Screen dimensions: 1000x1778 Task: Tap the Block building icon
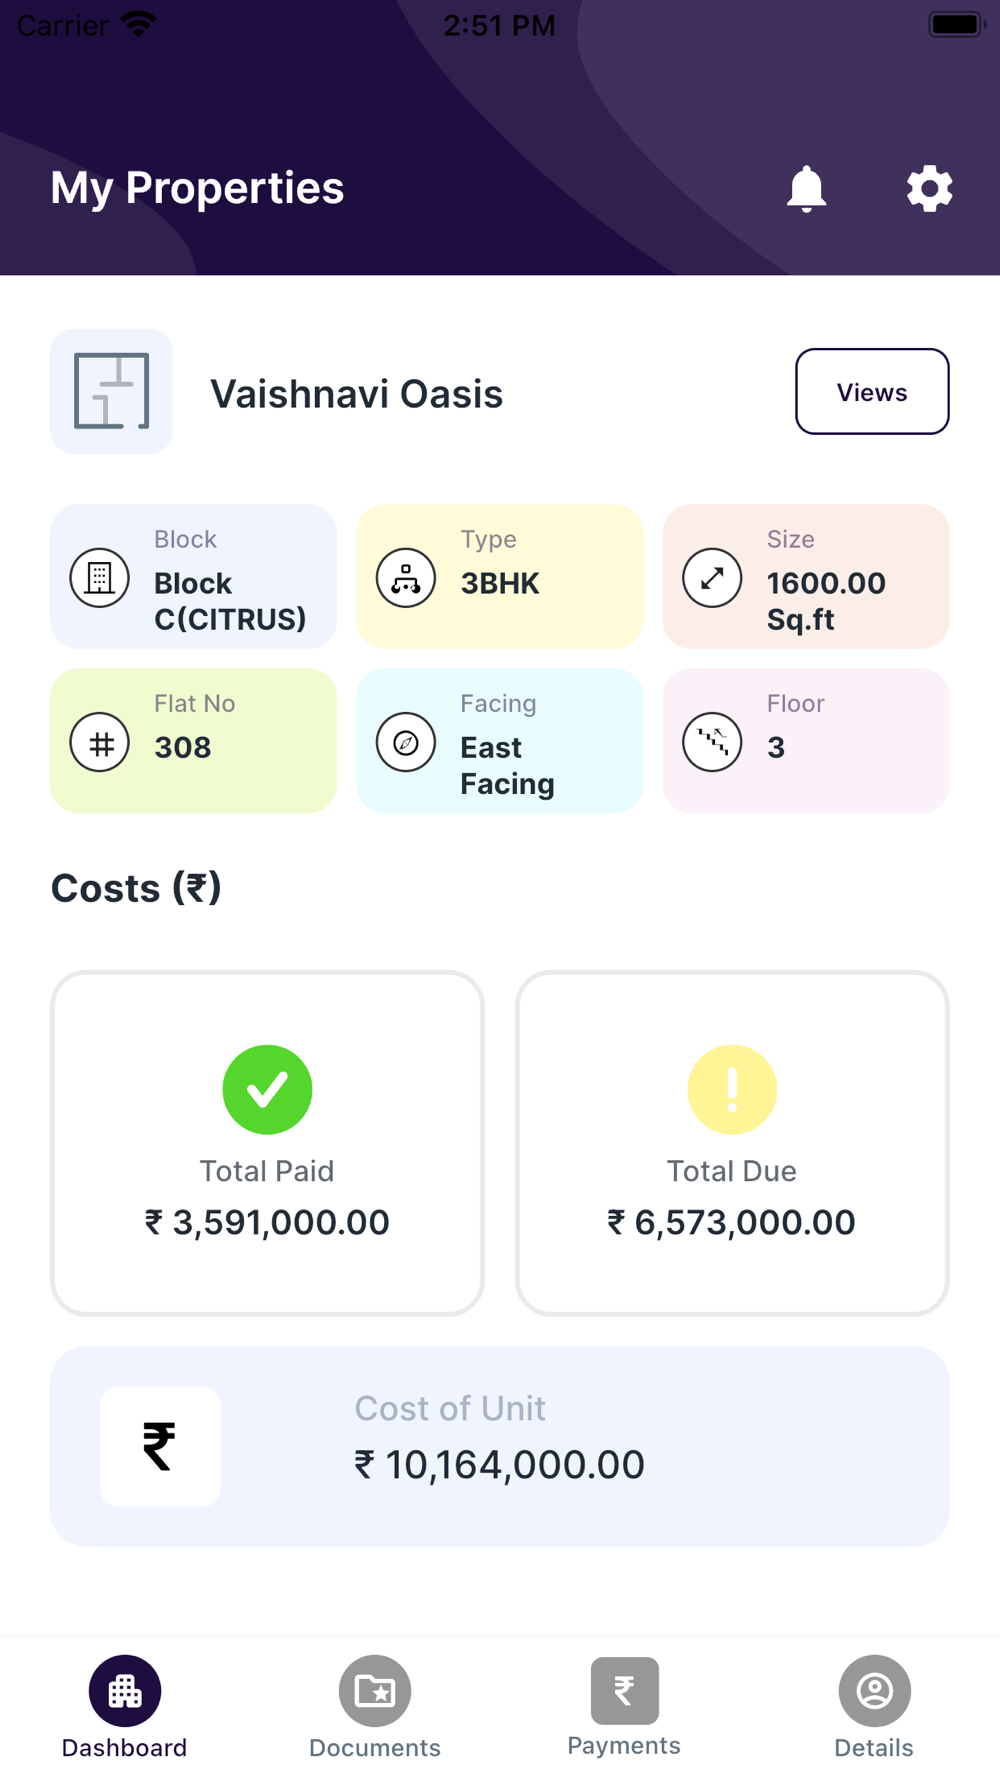(100, 578)
